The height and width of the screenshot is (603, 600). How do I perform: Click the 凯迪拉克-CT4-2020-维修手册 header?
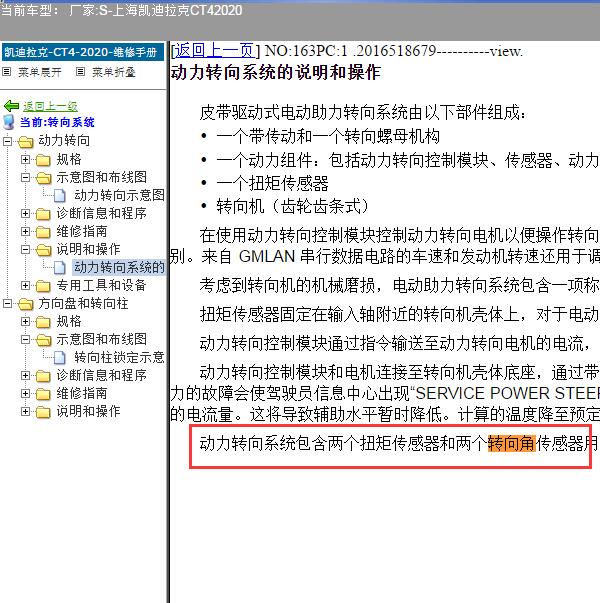83,52
